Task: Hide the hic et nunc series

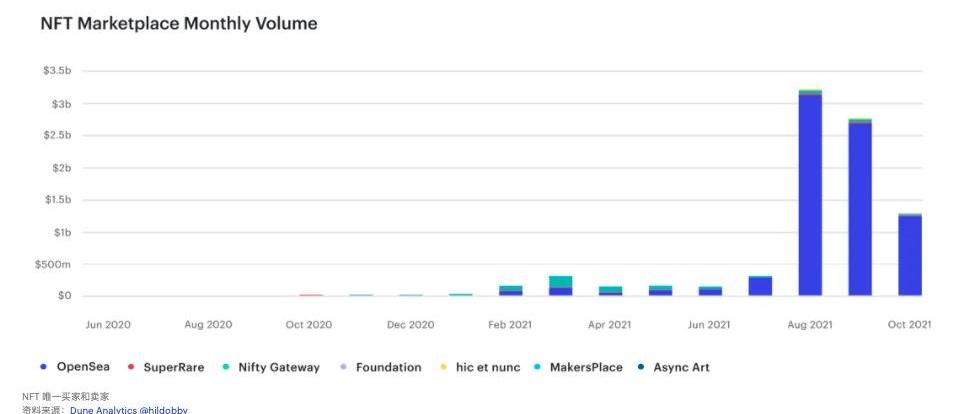Action: point(485,367)
